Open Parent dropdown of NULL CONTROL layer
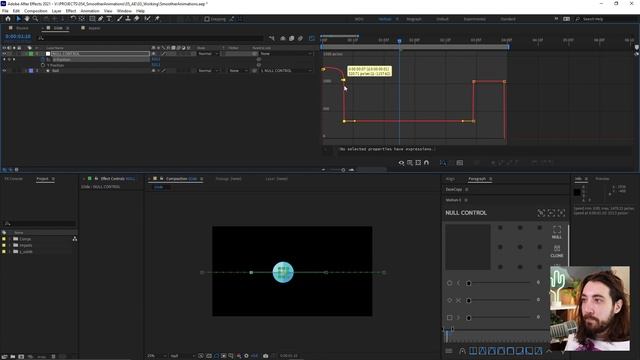This screenshot has width=640, height=360. click(x=286, y=53)
